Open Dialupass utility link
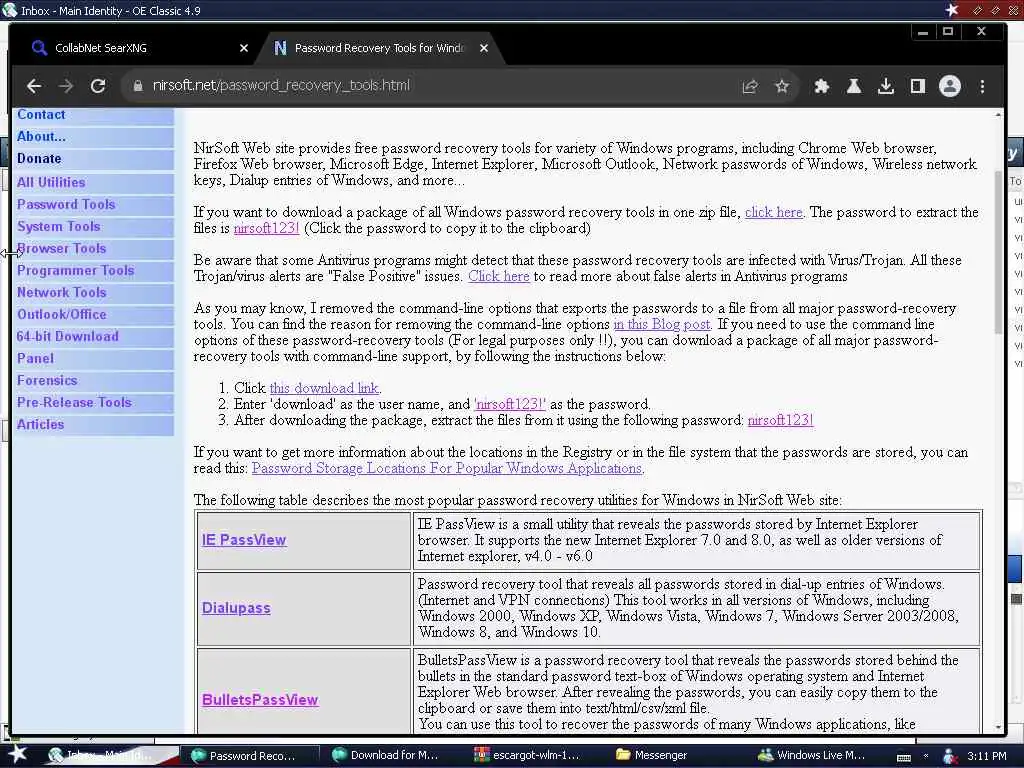The width and height of the screenshot is (1024, 768). coord(236,608)
